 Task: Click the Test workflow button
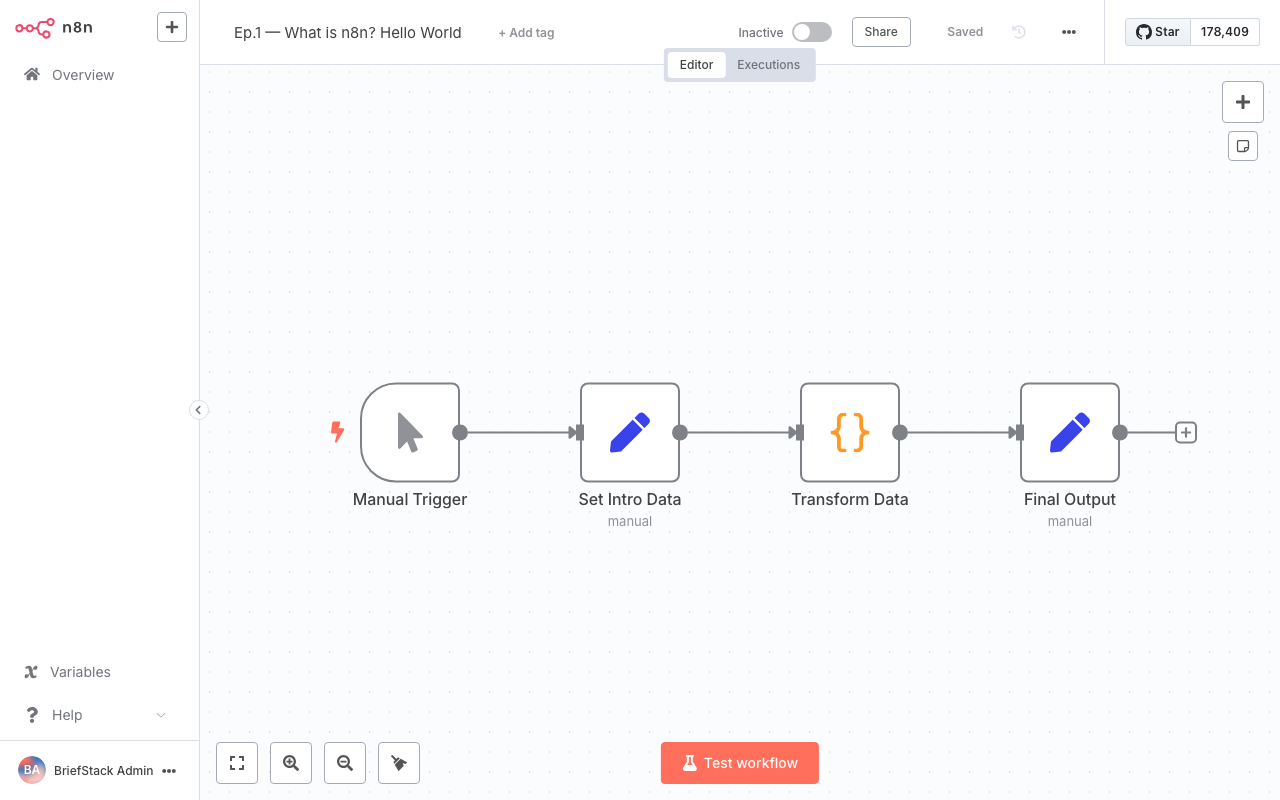point(739,763)
